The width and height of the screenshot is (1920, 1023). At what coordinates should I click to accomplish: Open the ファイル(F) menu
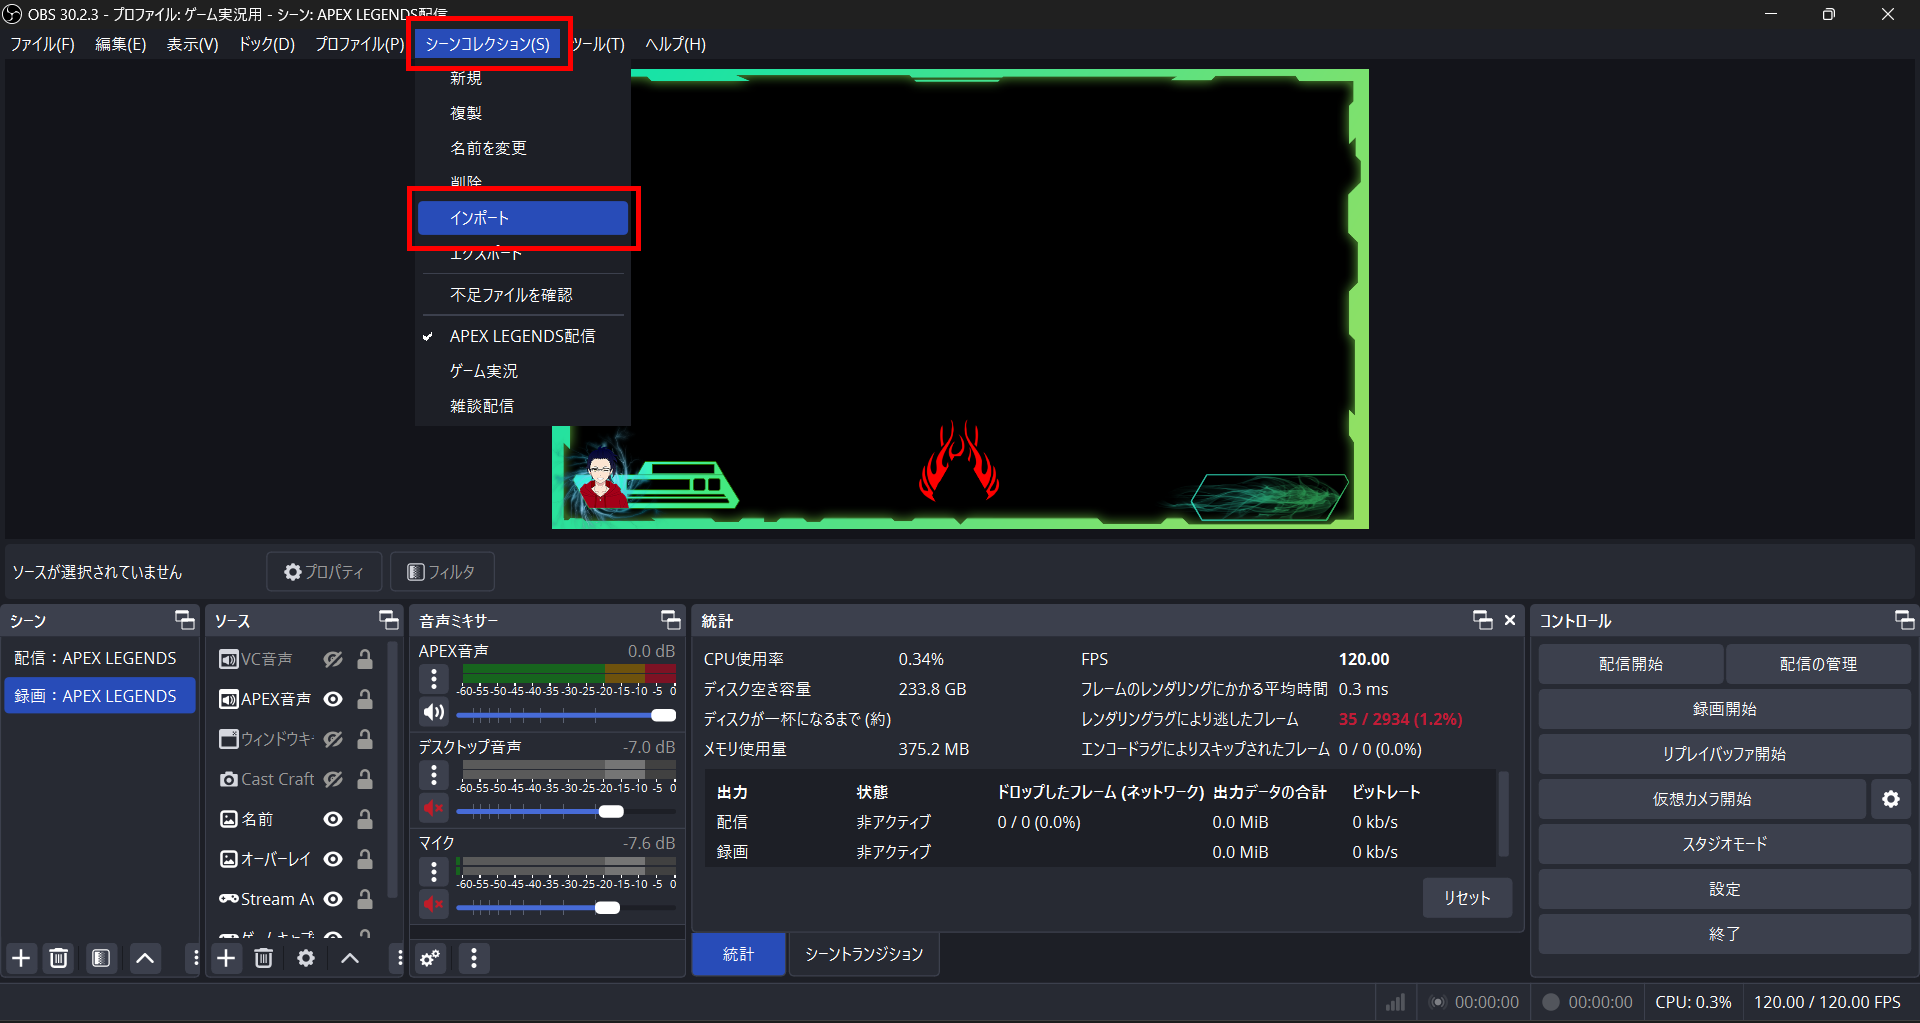coord(42,44)
